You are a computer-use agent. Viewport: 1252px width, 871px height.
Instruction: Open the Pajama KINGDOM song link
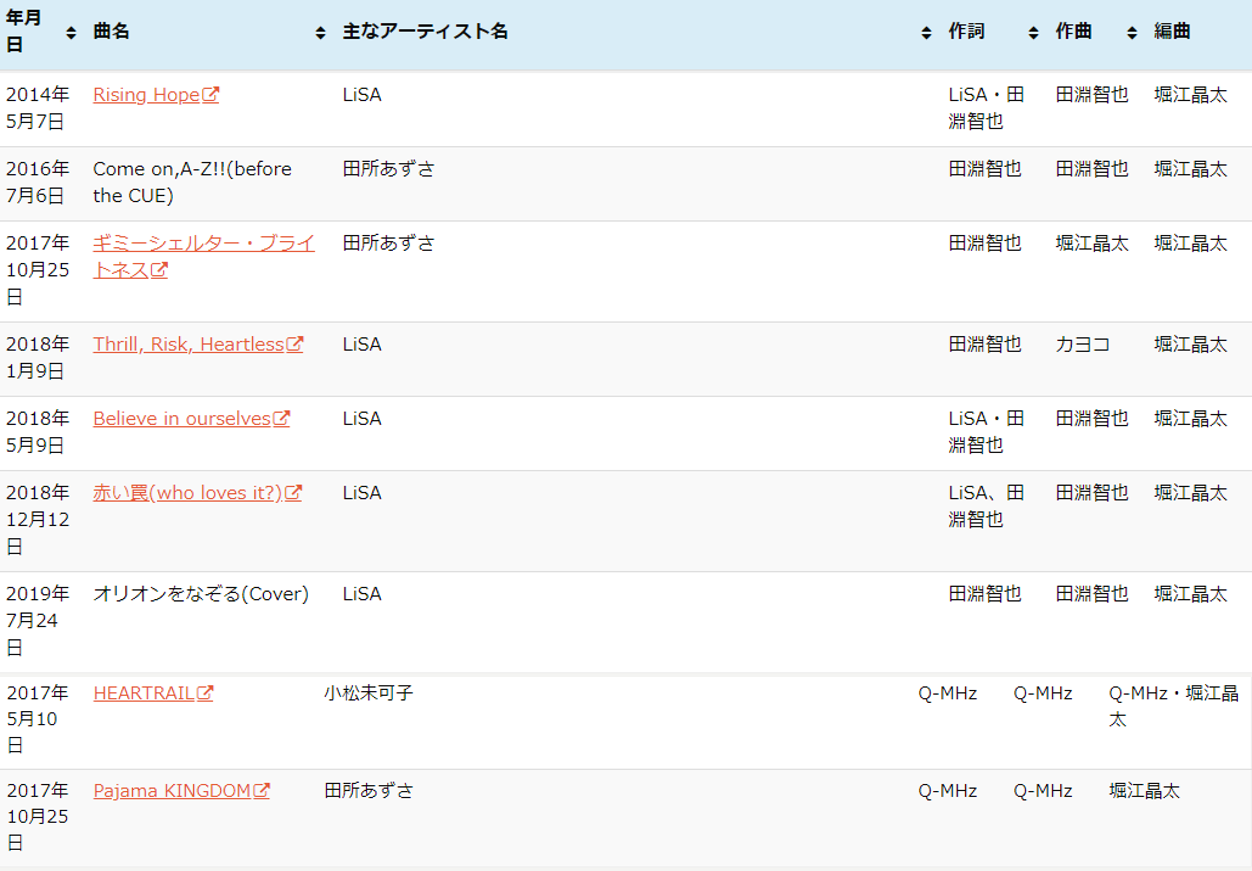171,791
